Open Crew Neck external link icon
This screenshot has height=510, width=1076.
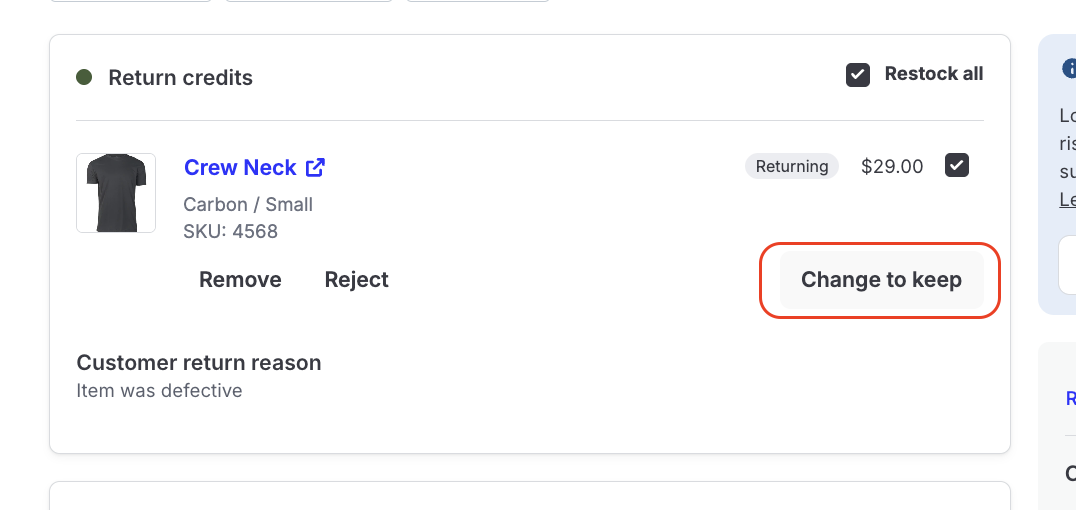[x=315, y=168]
